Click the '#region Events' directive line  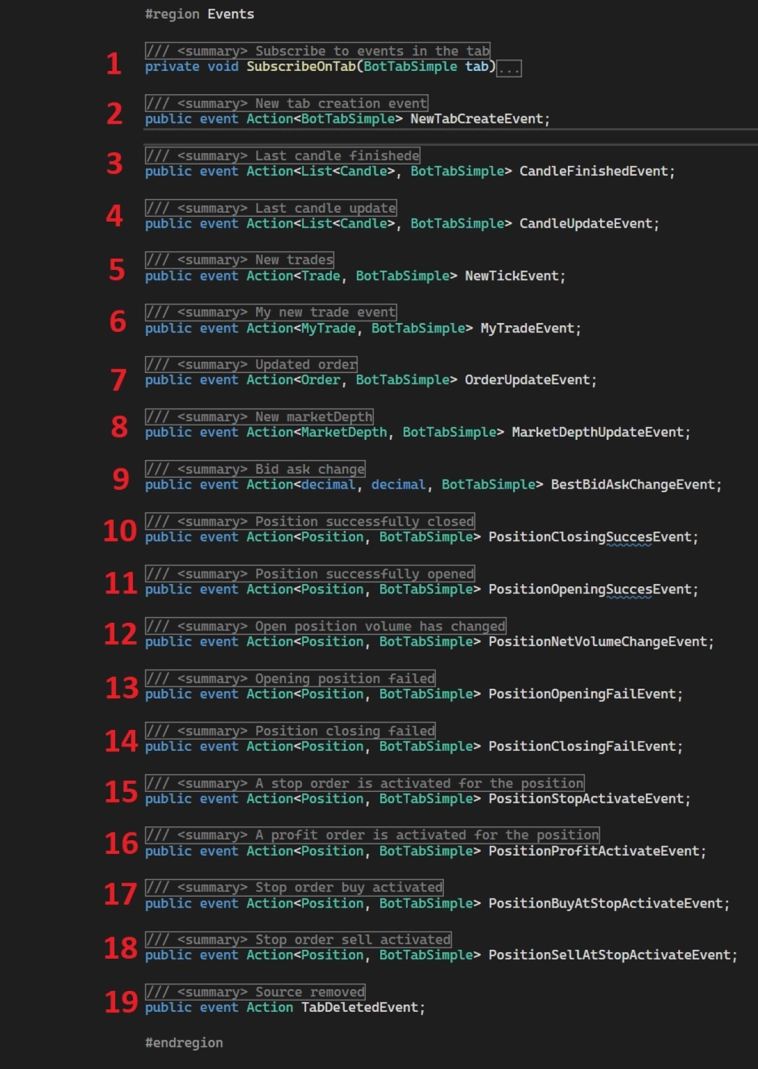tap(200, 14)
